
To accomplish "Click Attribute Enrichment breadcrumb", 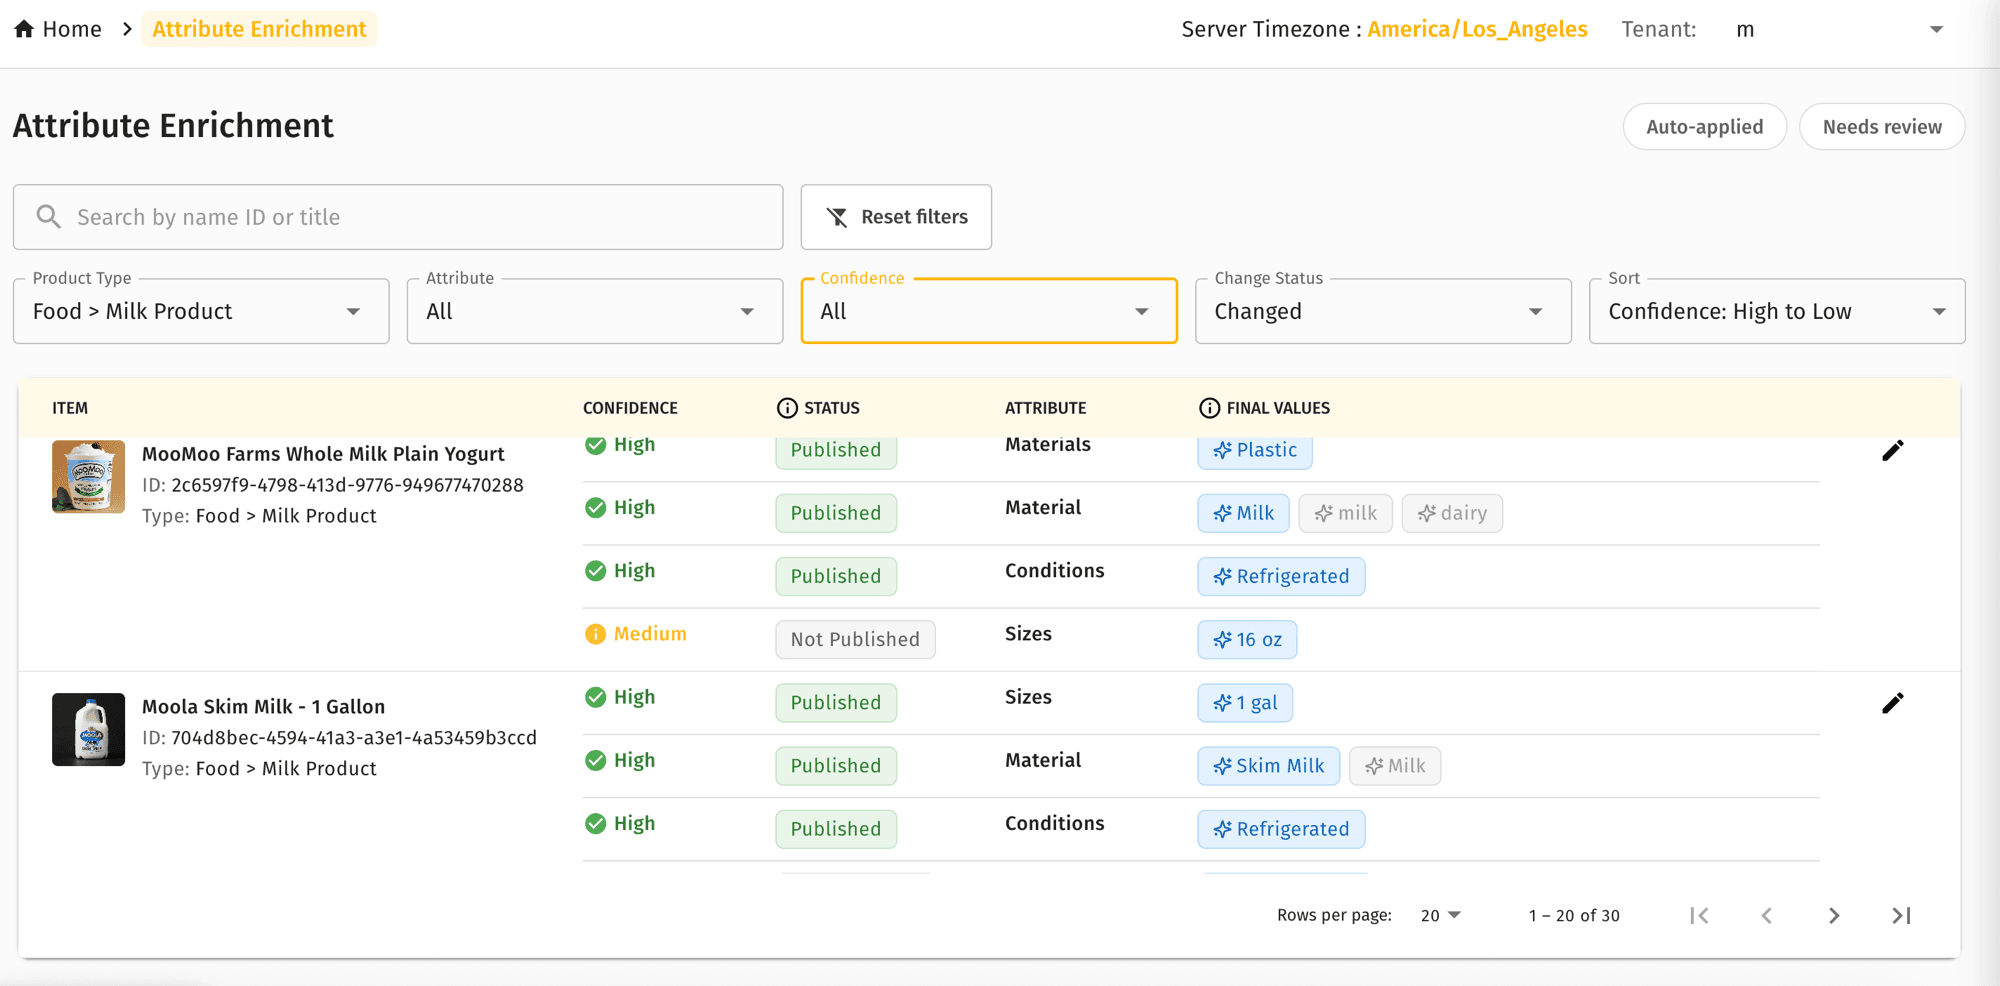I will pos(259,29).
